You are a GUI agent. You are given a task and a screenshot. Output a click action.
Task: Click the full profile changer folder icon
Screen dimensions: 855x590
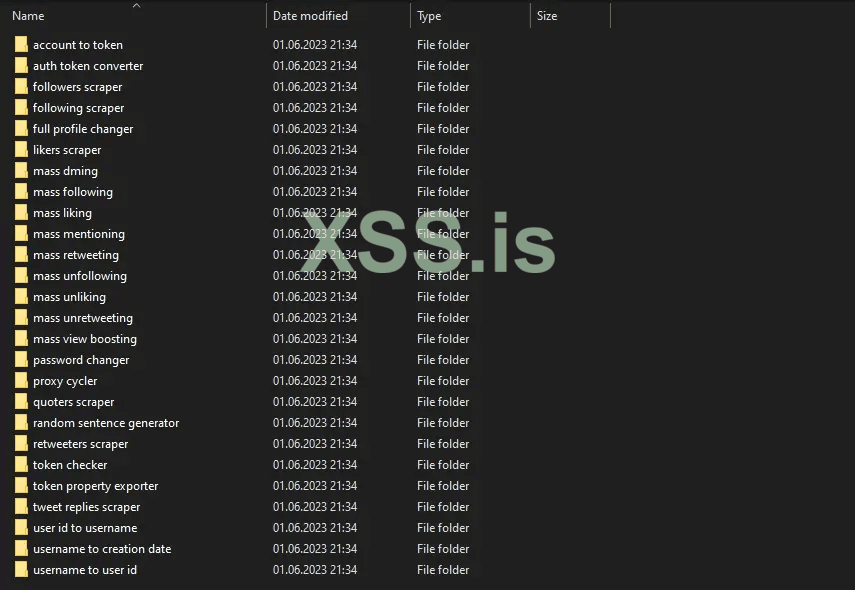click(21, 129)
